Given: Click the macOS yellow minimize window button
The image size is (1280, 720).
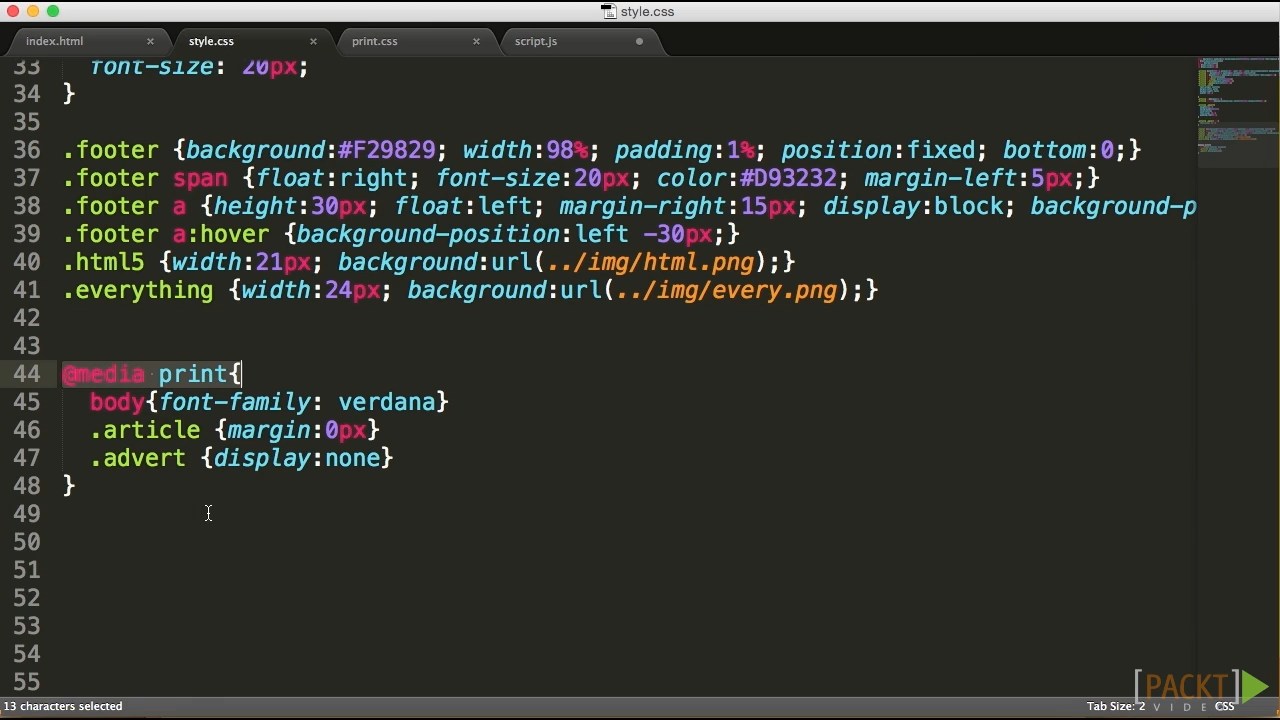Looking at the screenshot, I should point(33,11).
